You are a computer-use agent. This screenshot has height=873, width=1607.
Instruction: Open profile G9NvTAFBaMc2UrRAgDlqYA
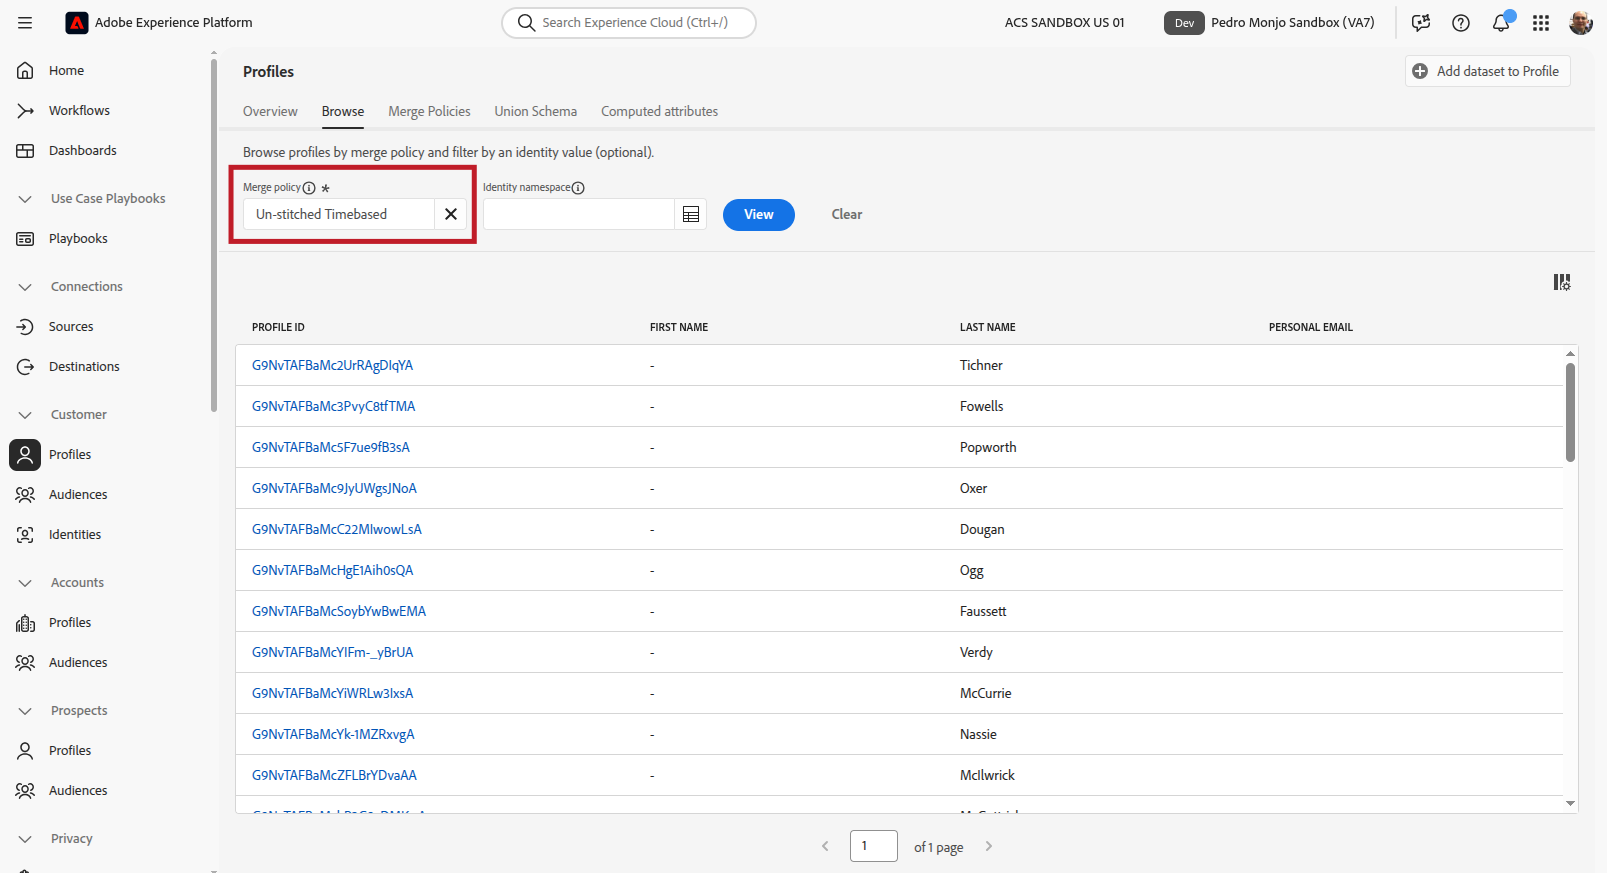[x=332, y=365]
